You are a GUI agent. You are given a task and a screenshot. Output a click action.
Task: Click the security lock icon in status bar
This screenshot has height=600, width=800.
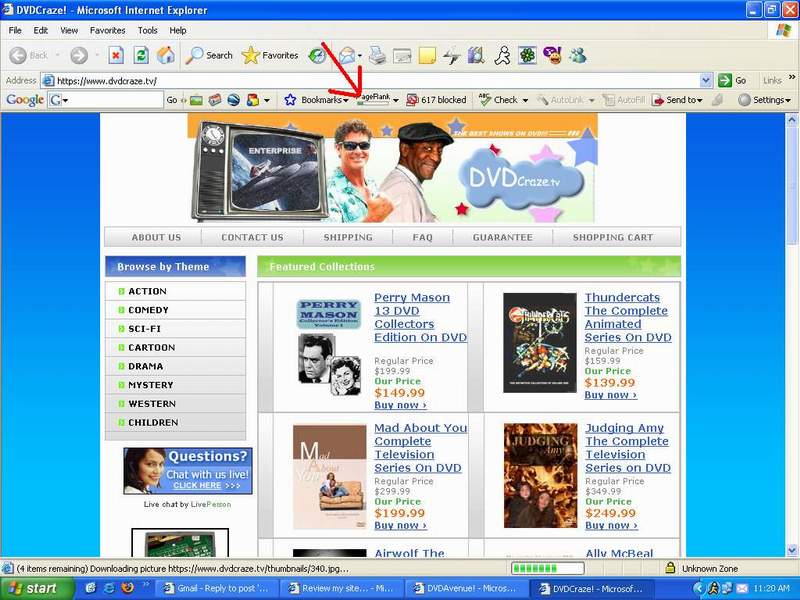pos(670,568)
